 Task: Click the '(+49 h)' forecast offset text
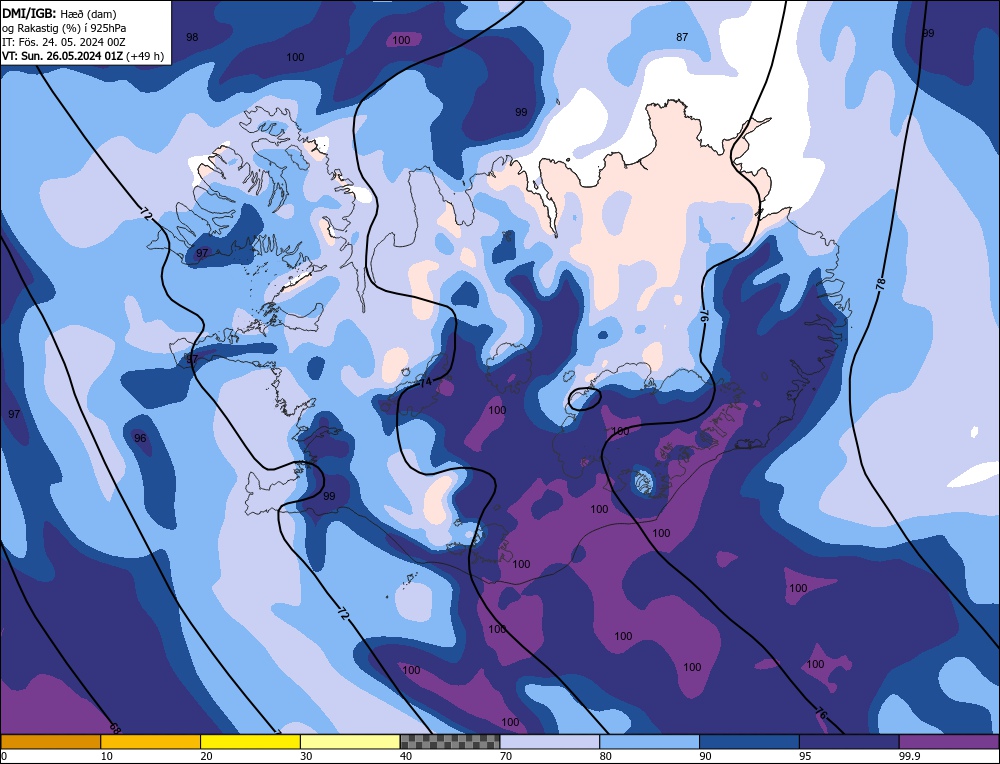pyautogui.click(x=145, y=56)
